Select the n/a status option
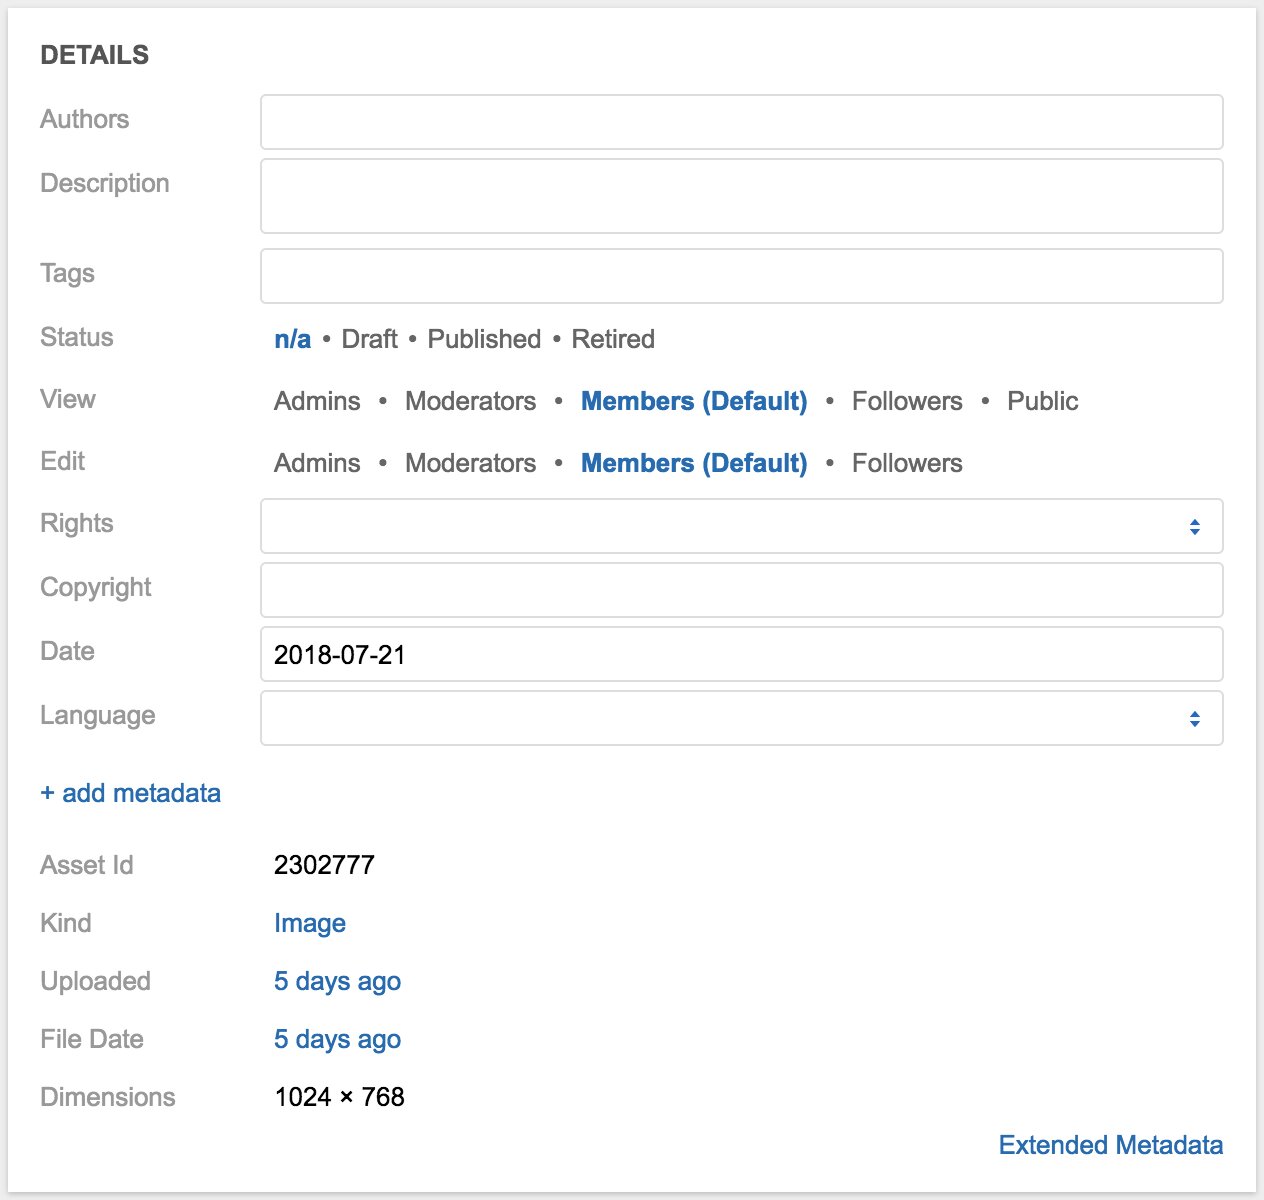The height and width of the screenshot is (1200, 1264). point(292,339)
